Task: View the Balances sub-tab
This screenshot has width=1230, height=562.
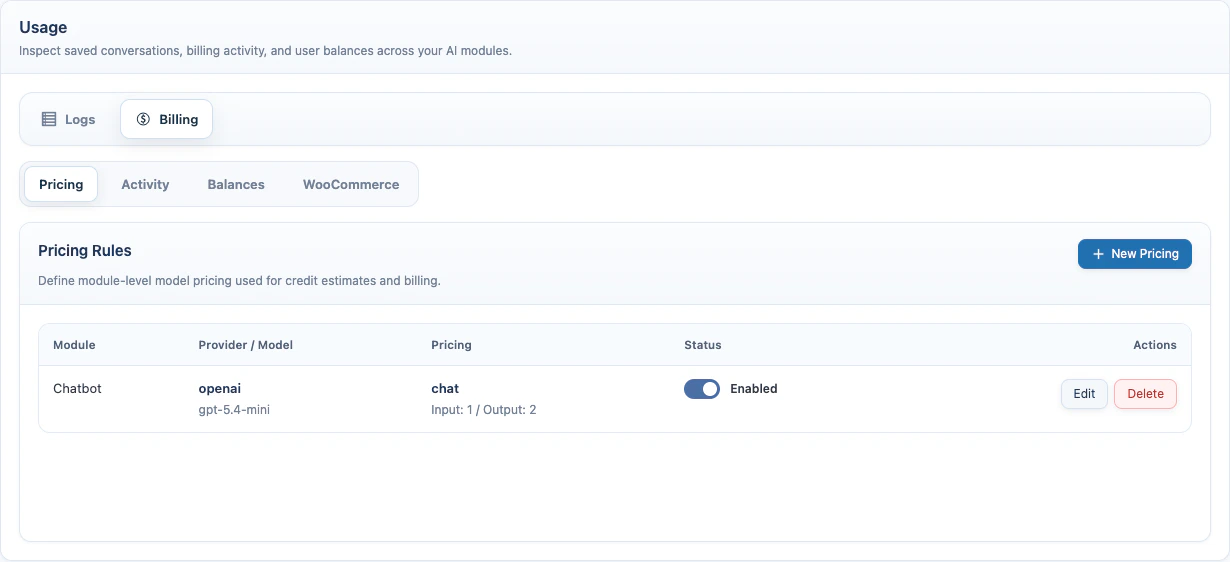Action: point(236,184)
